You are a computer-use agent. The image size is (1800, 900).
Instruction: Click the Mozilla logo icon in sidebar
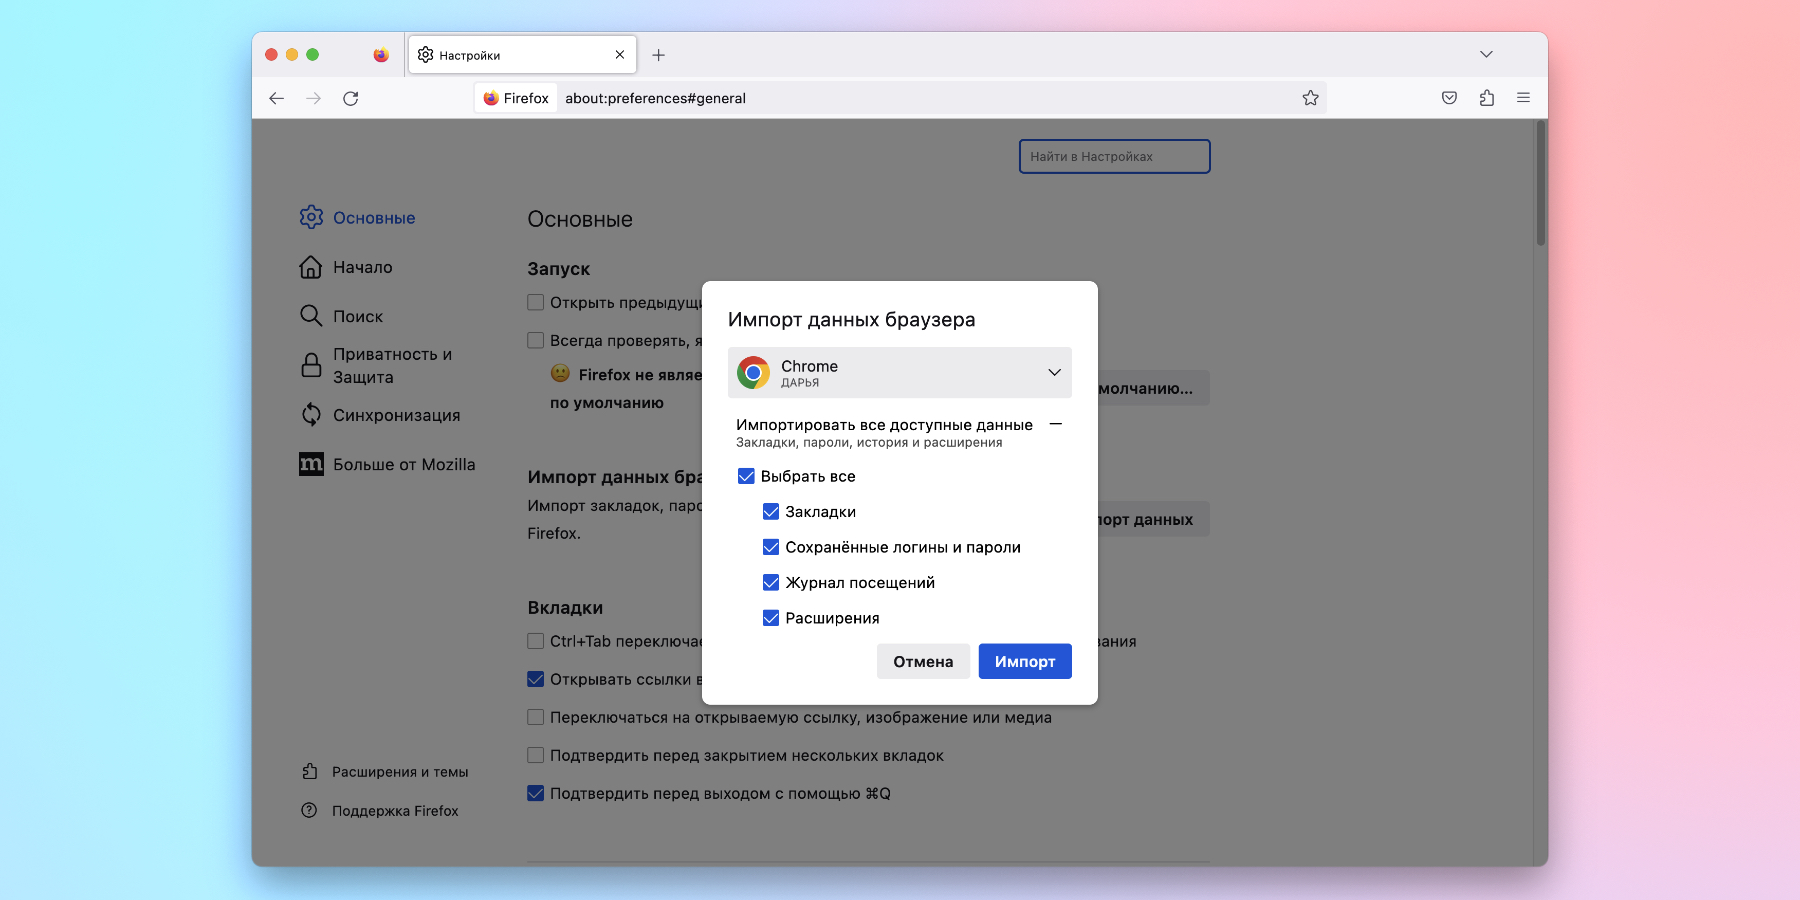pos(311,464)
